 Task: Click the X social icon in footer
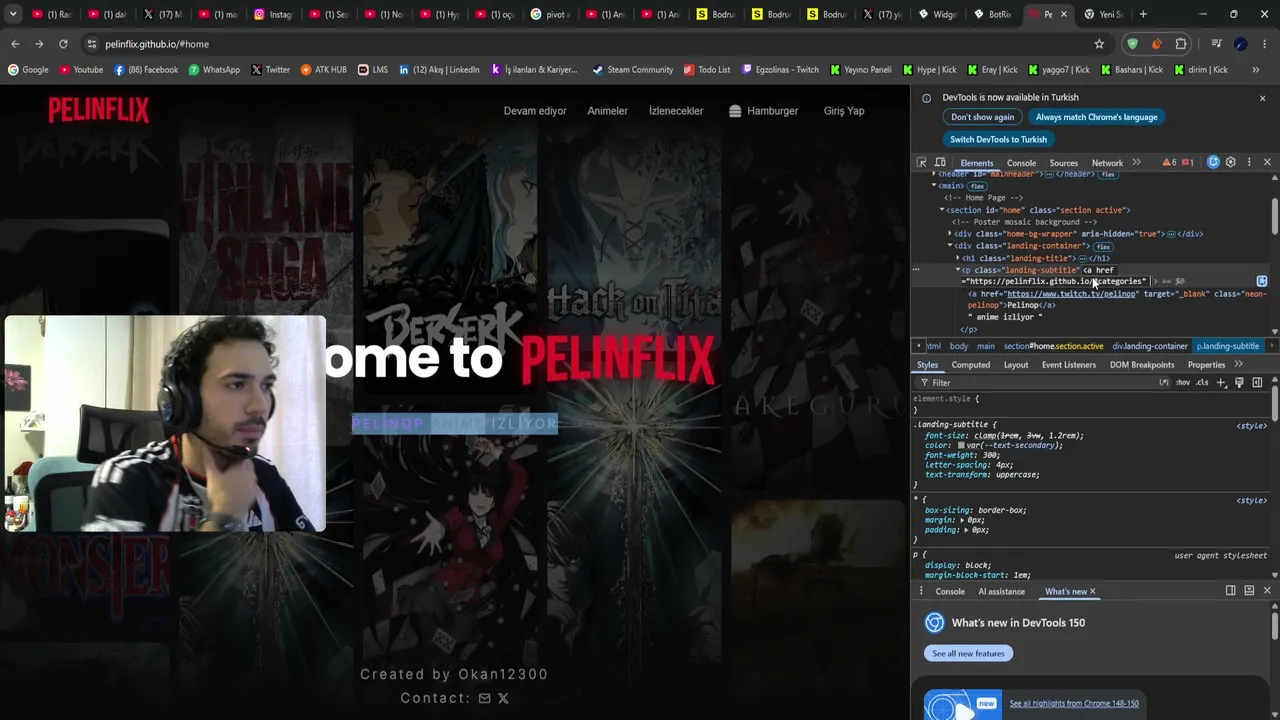point(503,698)
